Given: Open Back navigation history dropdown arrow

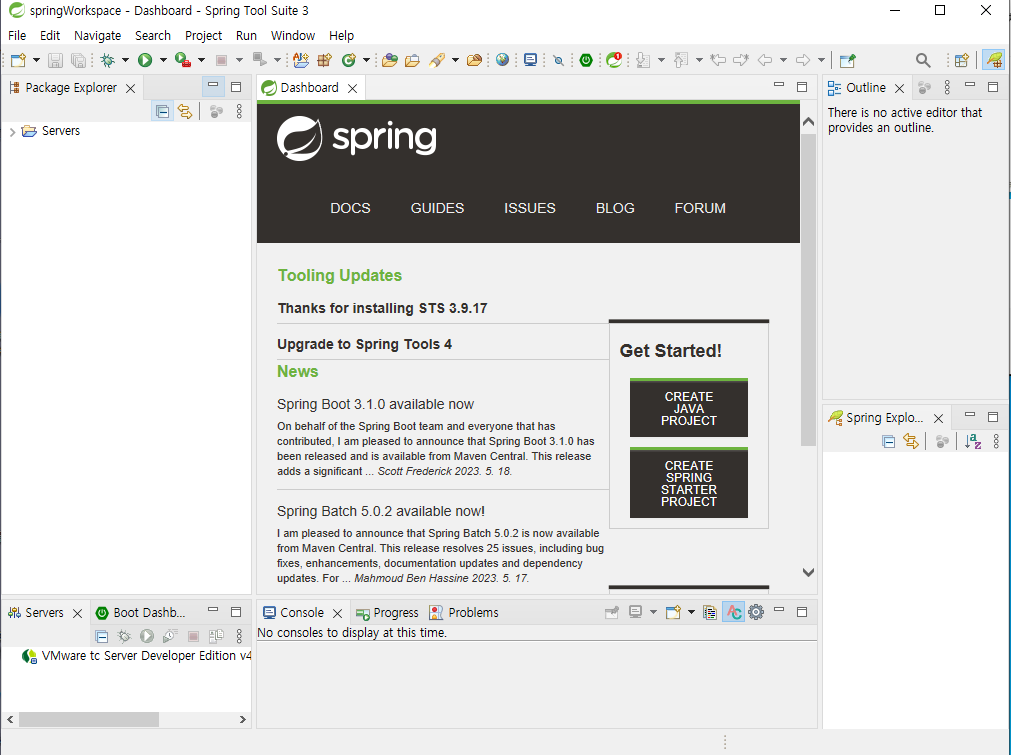Looking at the screenshot, I should click(x=783, y=60).
